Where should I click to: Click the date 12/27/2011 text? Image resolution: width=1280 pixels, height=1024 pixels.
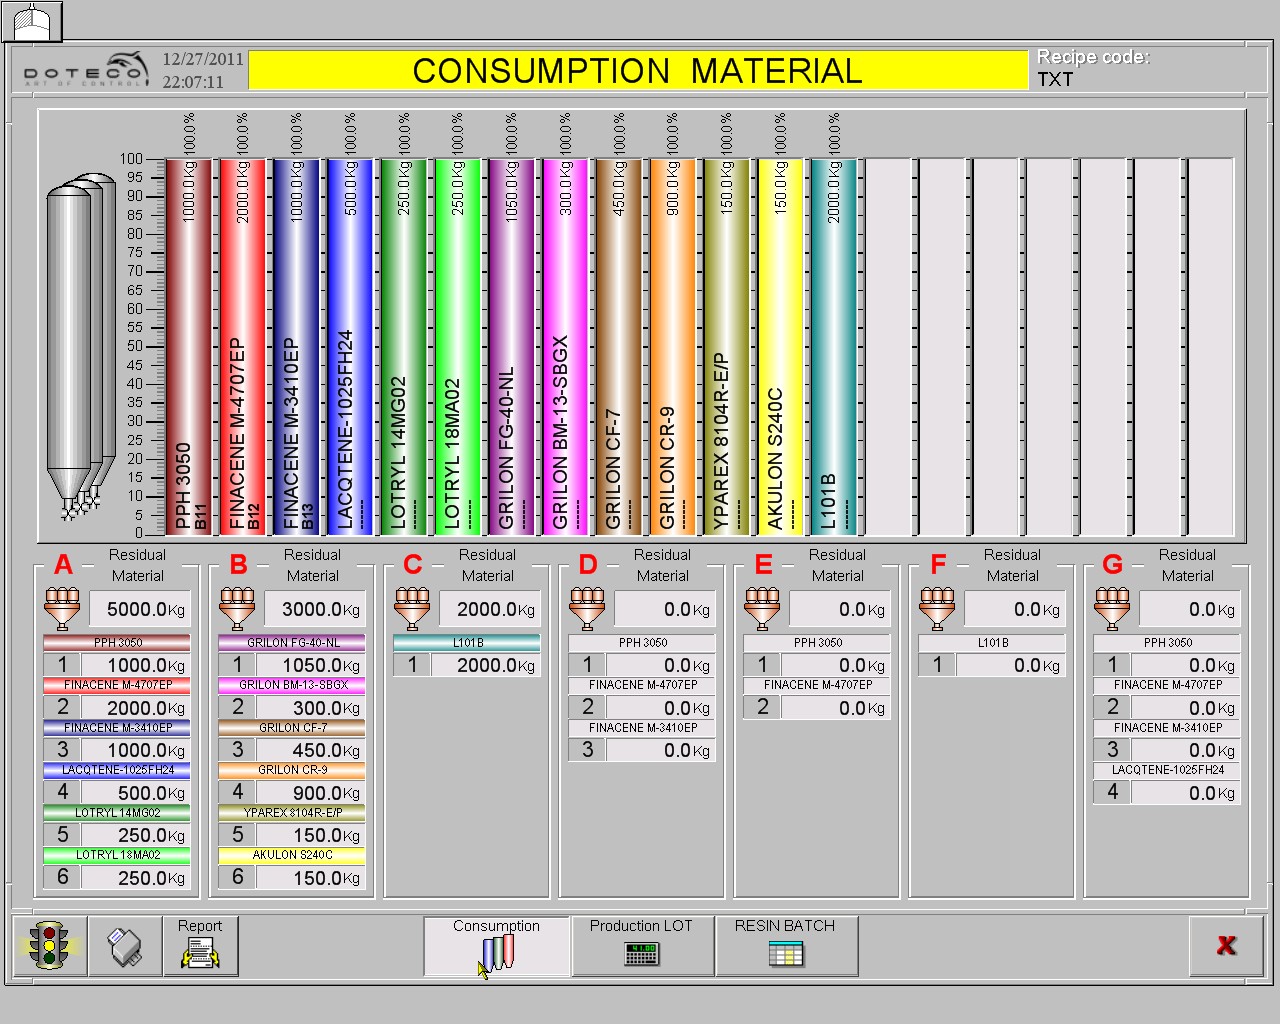pyautogui.click(x=203, y=59)
